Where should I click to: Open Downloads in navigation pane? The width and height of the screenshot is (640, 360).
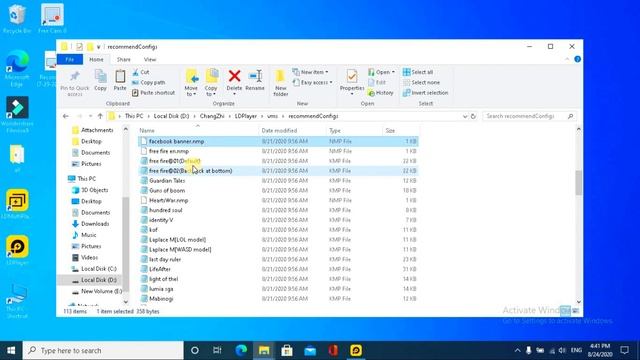(95, 224)
